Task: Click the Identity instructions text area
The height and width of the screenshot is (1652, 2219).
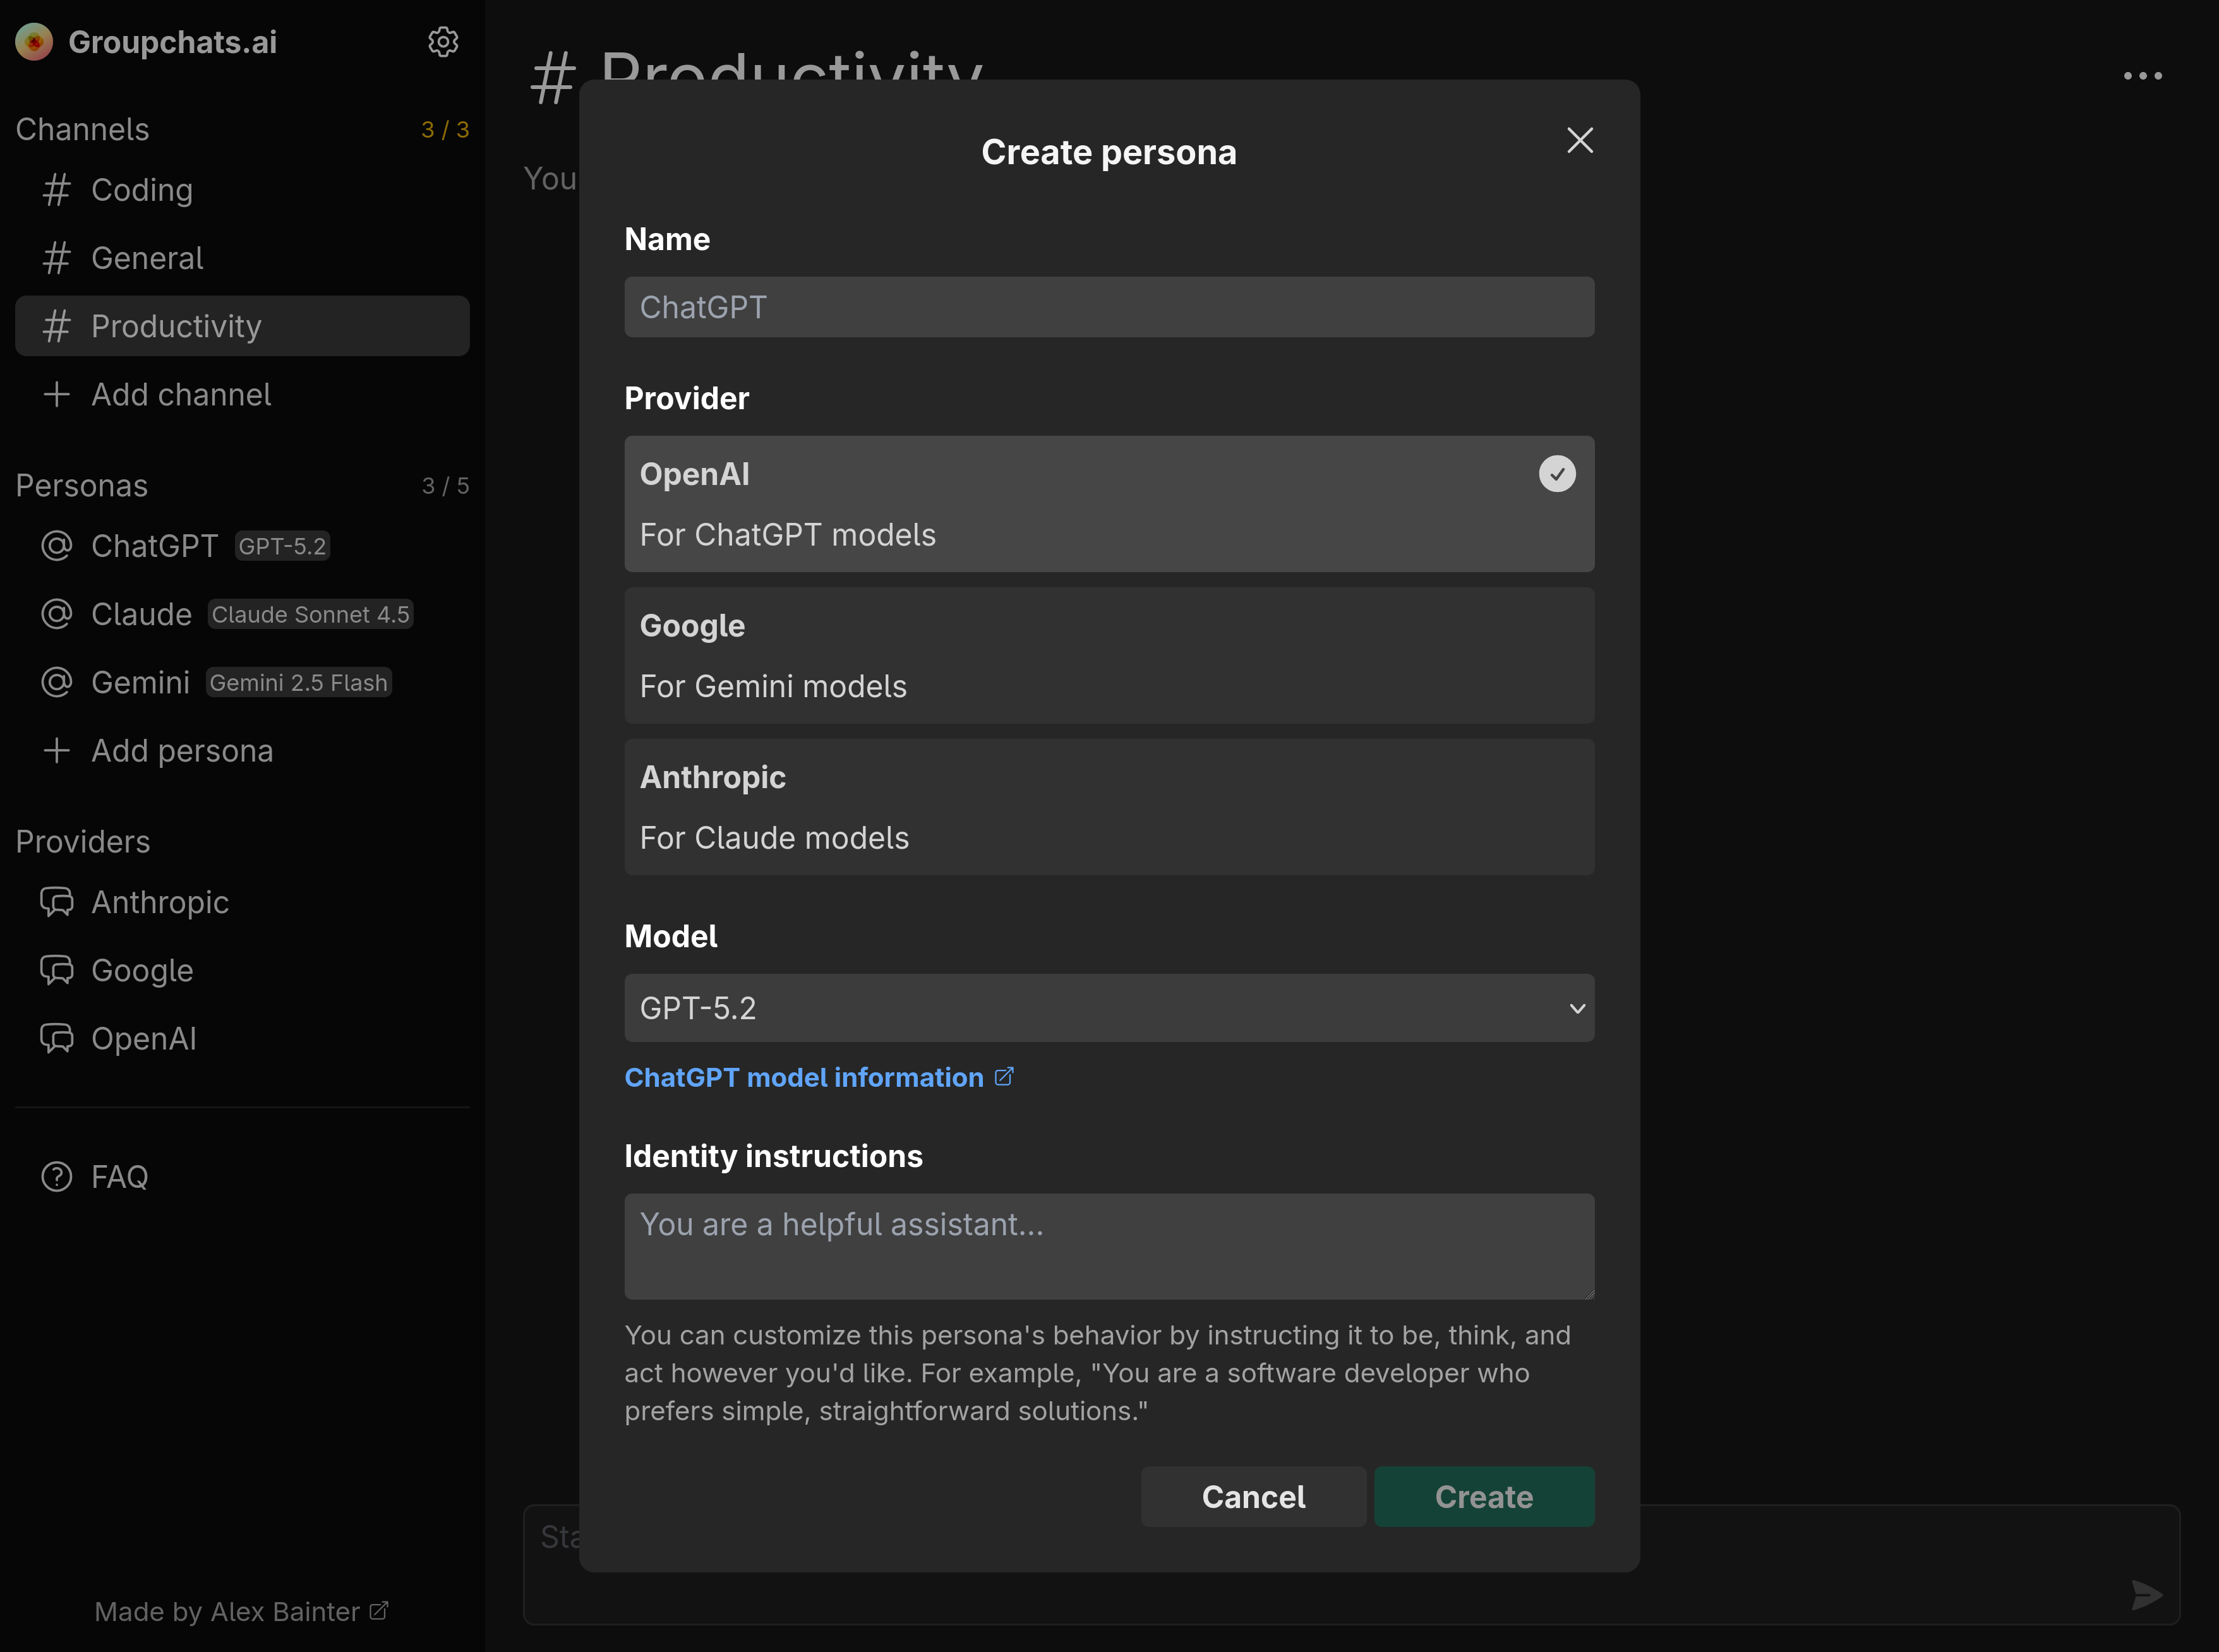Action: tap(1109, 1246)
